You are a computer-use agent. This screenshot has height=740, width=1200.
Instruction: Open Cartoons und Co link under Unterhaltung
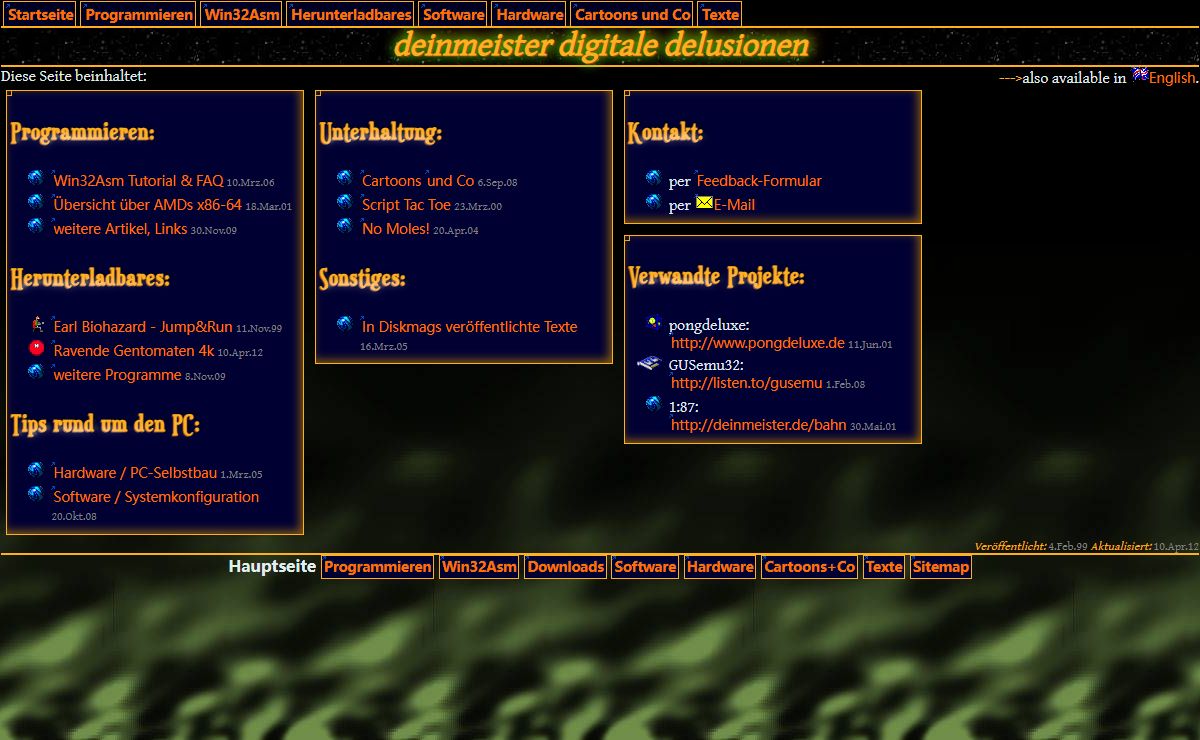point(418,181)
